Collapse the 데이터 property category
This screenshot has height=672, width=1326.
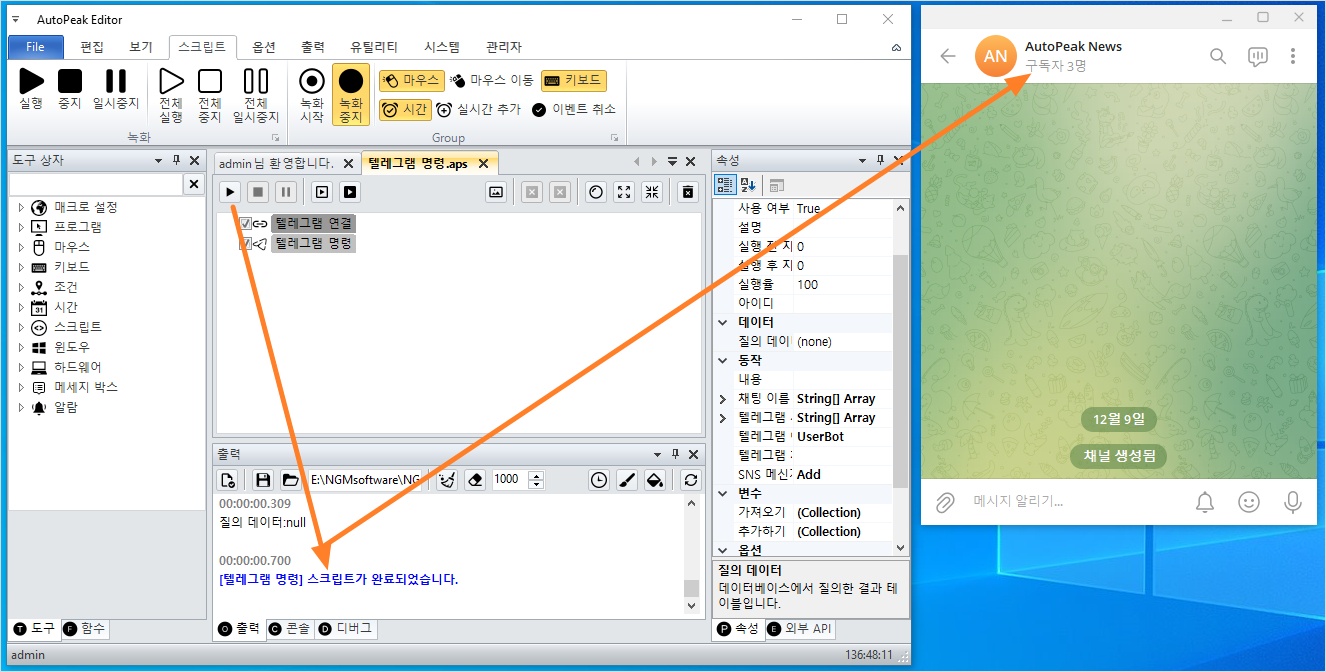(x=722, y=322)
